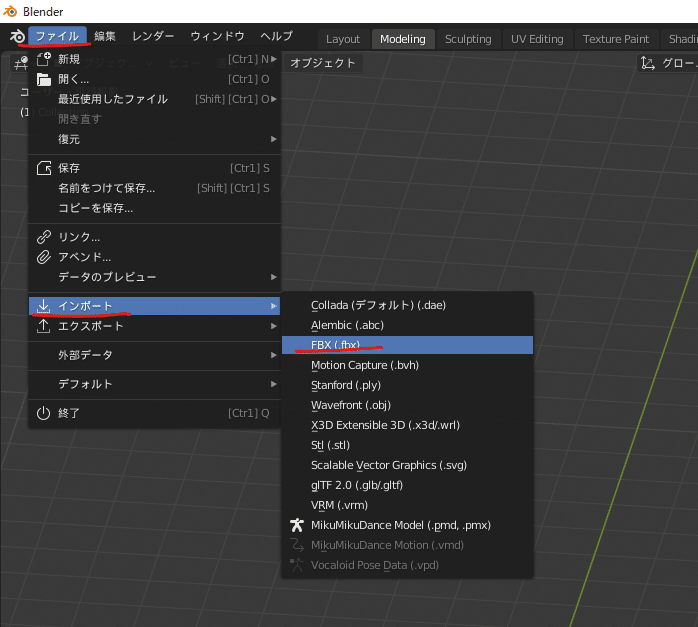Expand the エクスポート submenu arrow
Screen dimensions: 698x627
point(274,326)
